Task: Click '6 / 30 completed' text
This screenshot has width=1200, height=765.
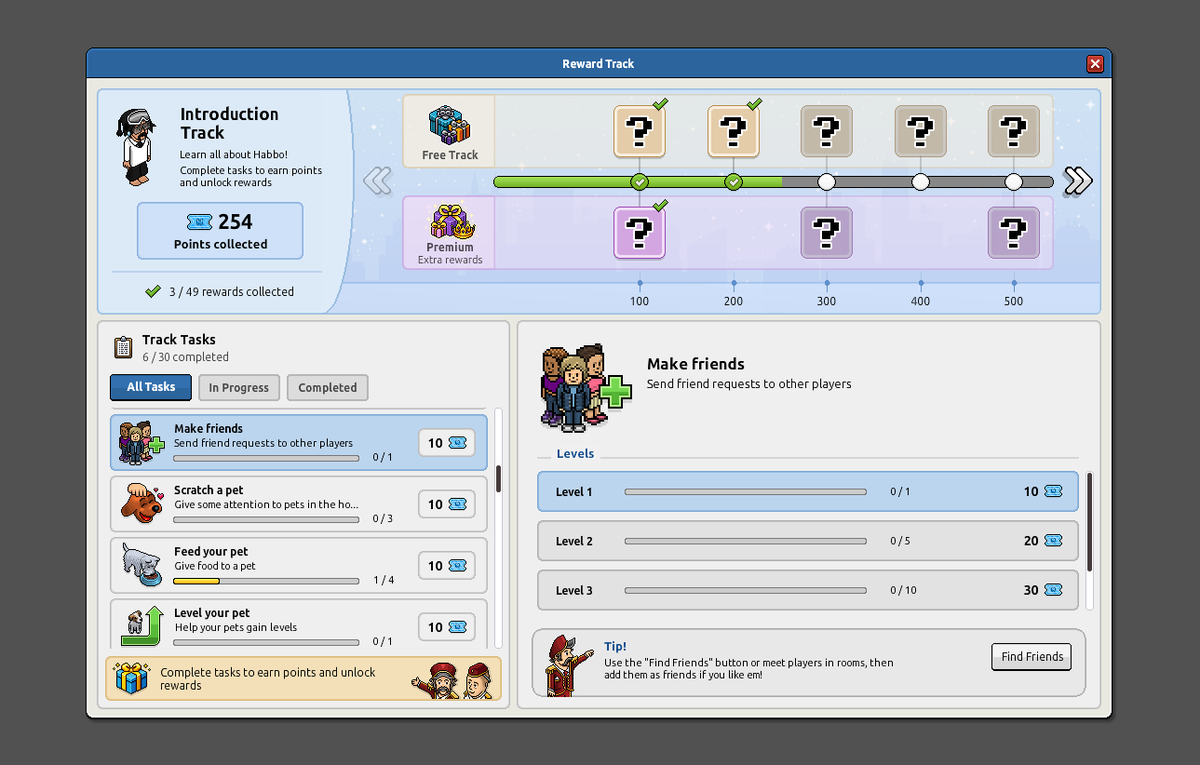Action: 185,357
